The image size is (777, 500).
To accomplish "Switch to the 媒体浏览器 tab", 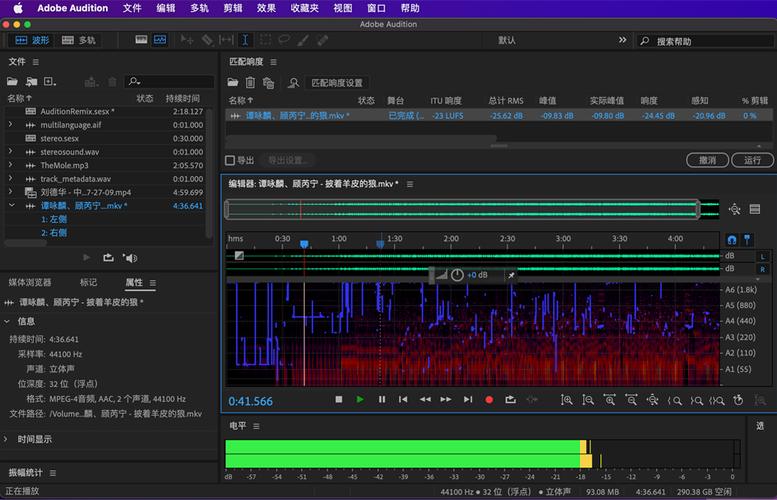I will coord(30,282).
